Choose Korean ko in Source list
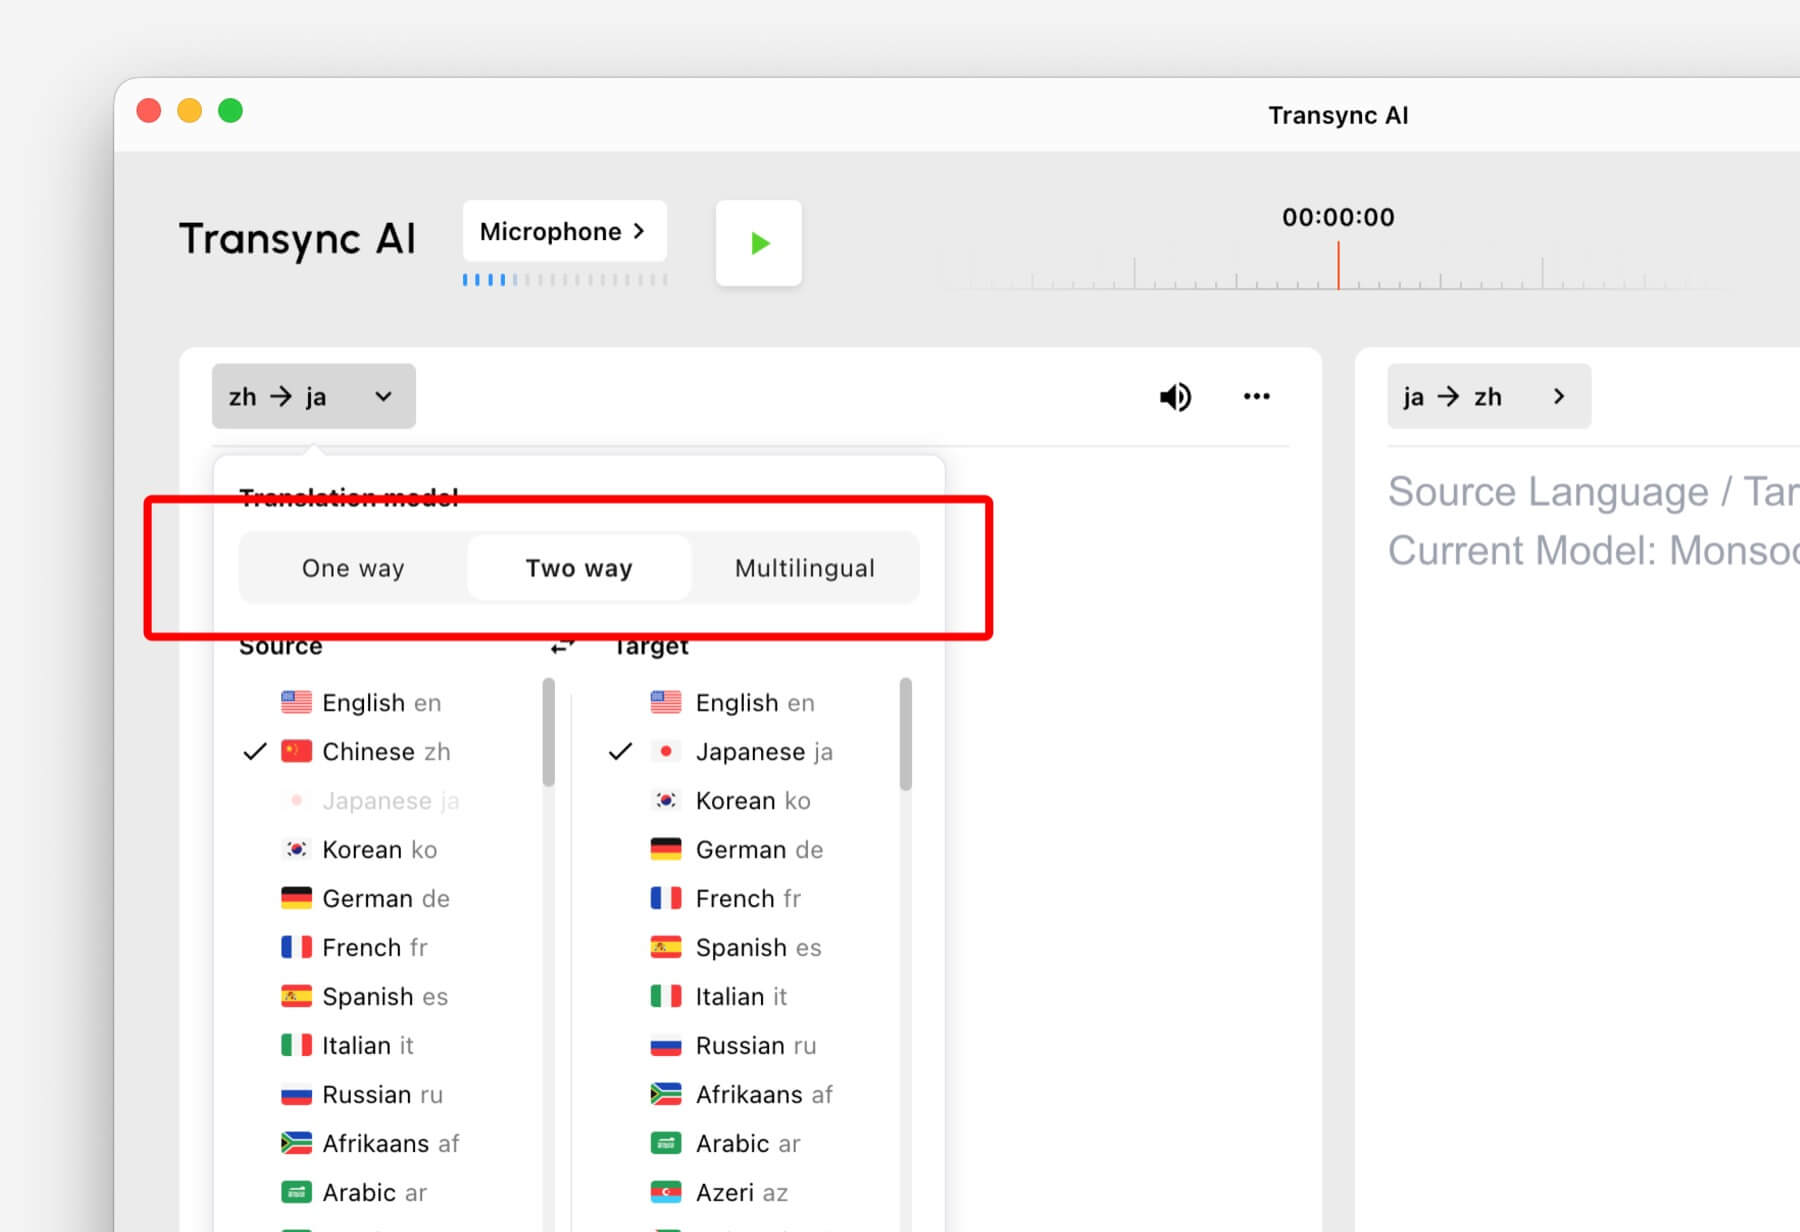The image size is (1800, 1232). [x=359, y=850]
